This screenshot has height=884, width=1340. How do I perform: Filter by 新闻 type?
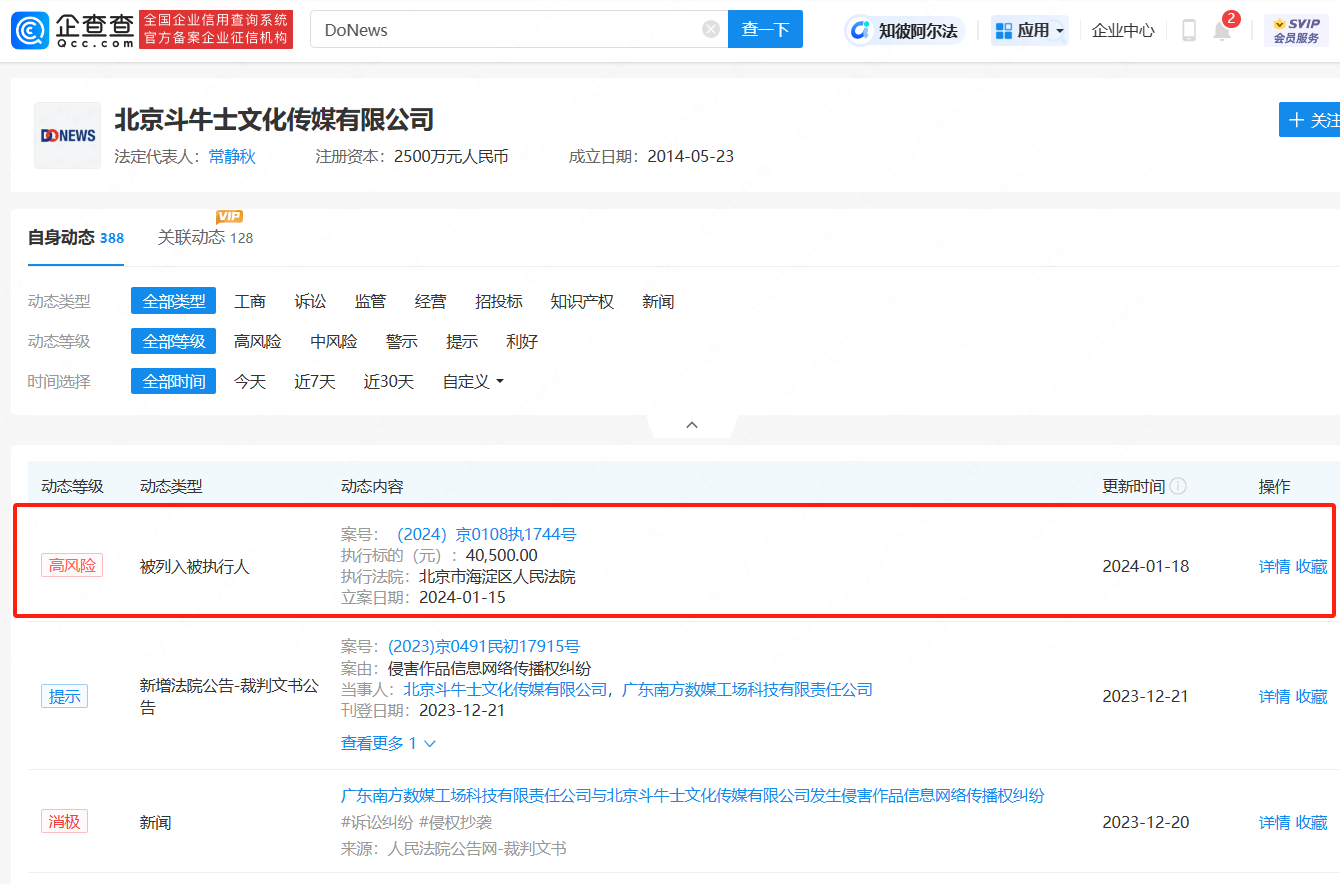coord(658,301)
